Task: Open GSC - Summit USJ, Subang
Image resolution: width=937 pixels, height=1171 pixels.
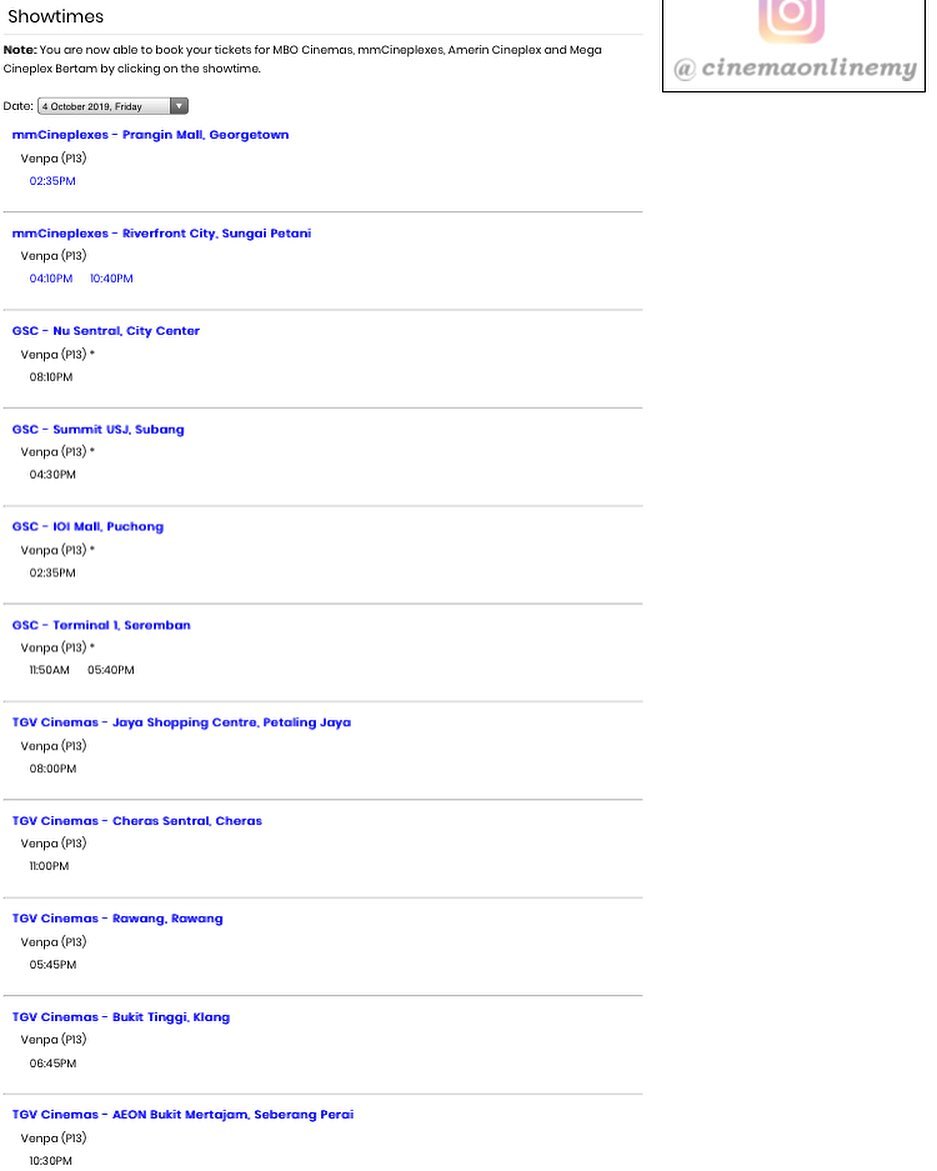Action: [98, 429]
